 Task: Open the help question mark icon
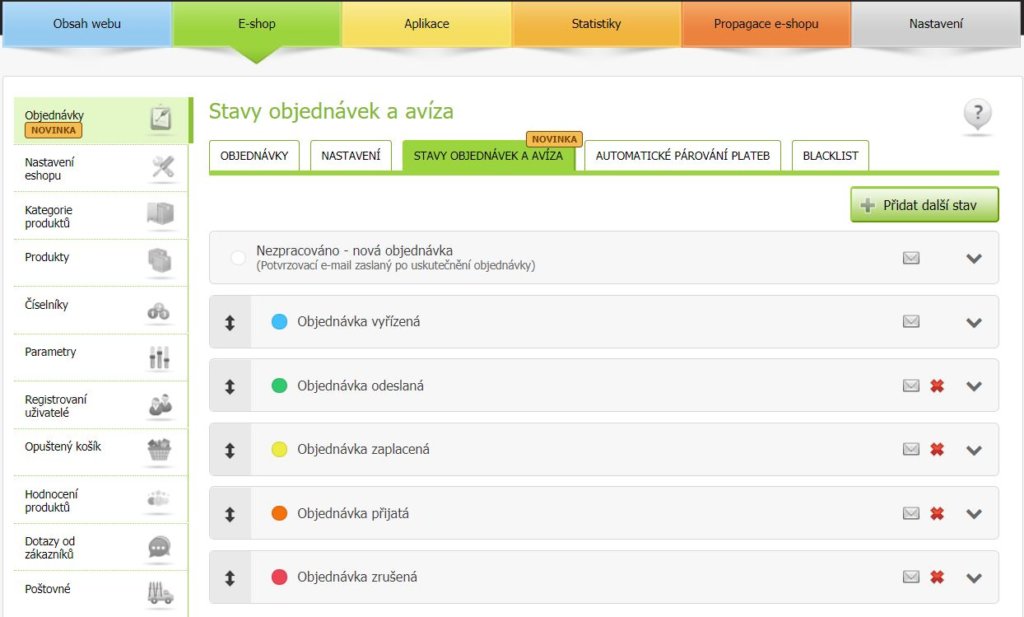(977, 114)
